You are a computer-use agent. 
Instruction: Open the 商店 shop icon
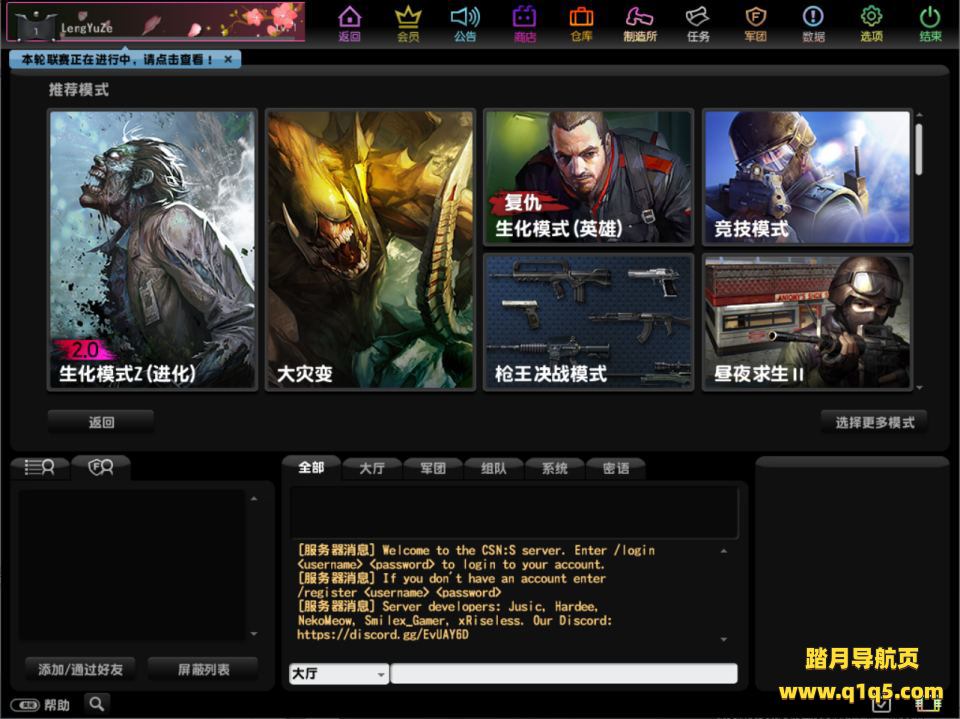pos(524,23)
